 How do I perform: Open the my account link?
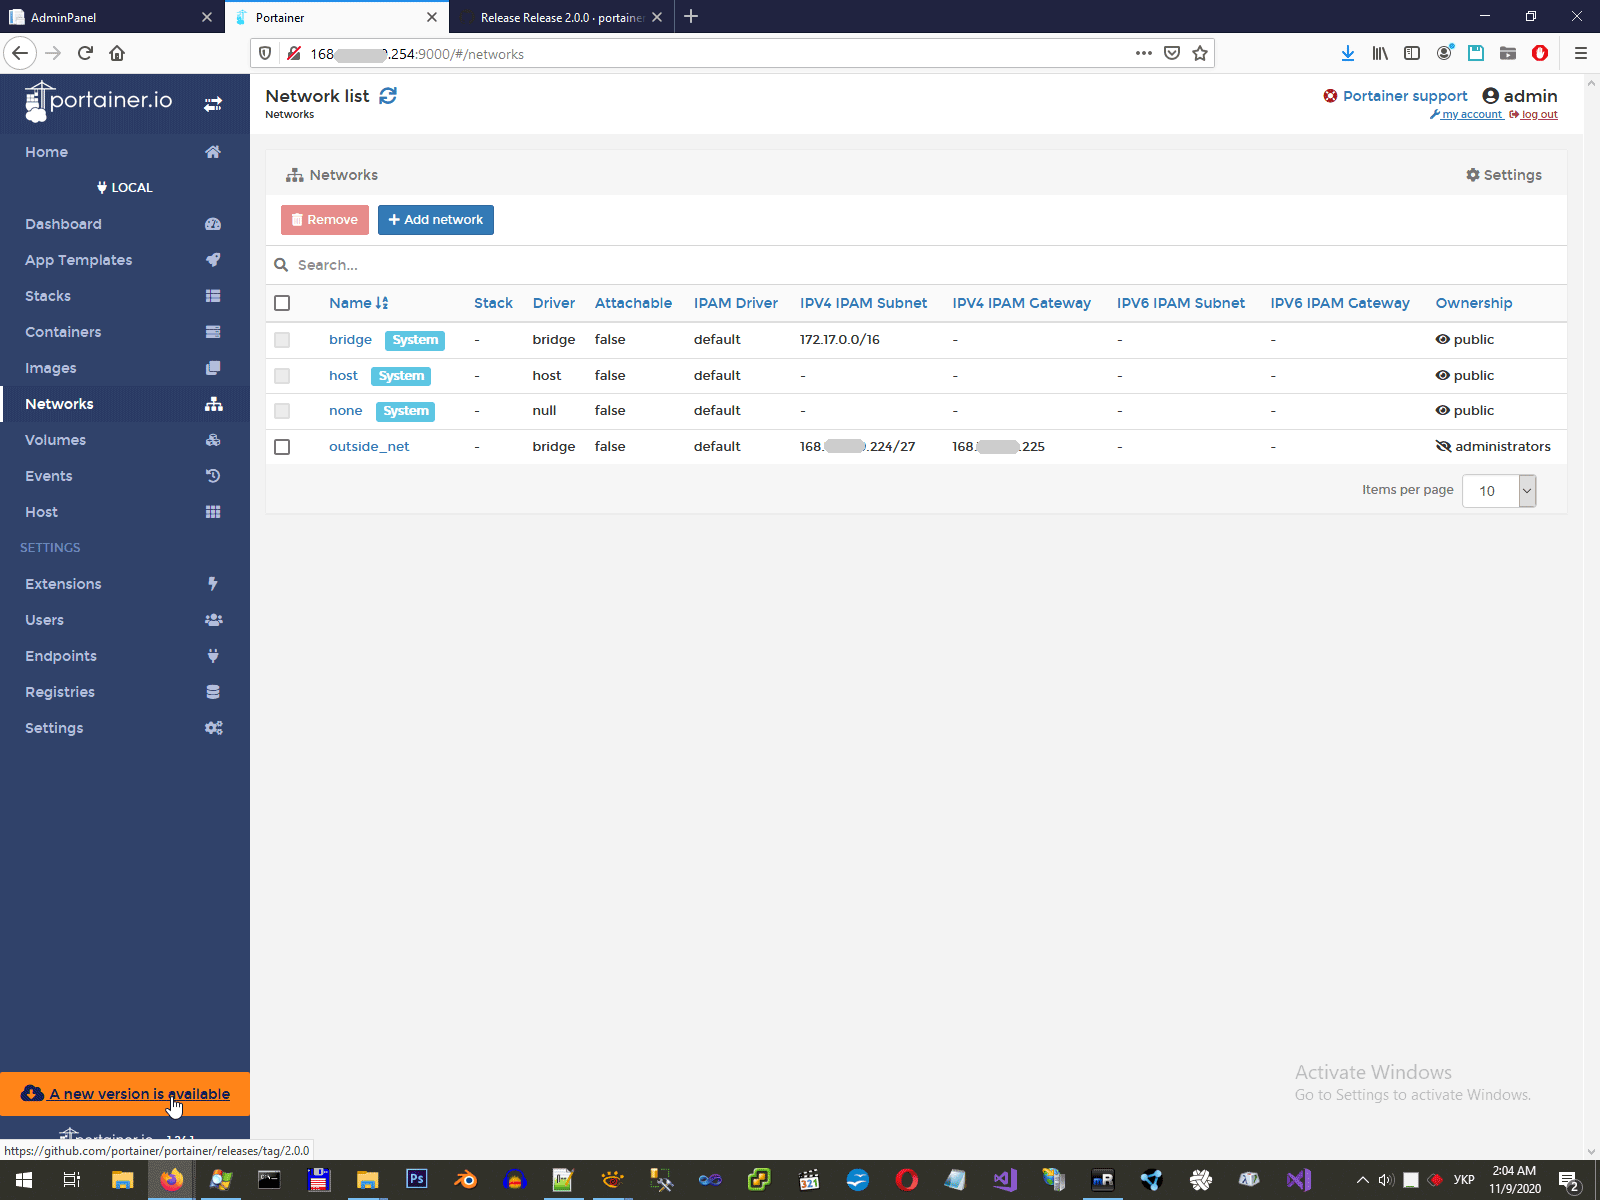[x=1466, y=115]
